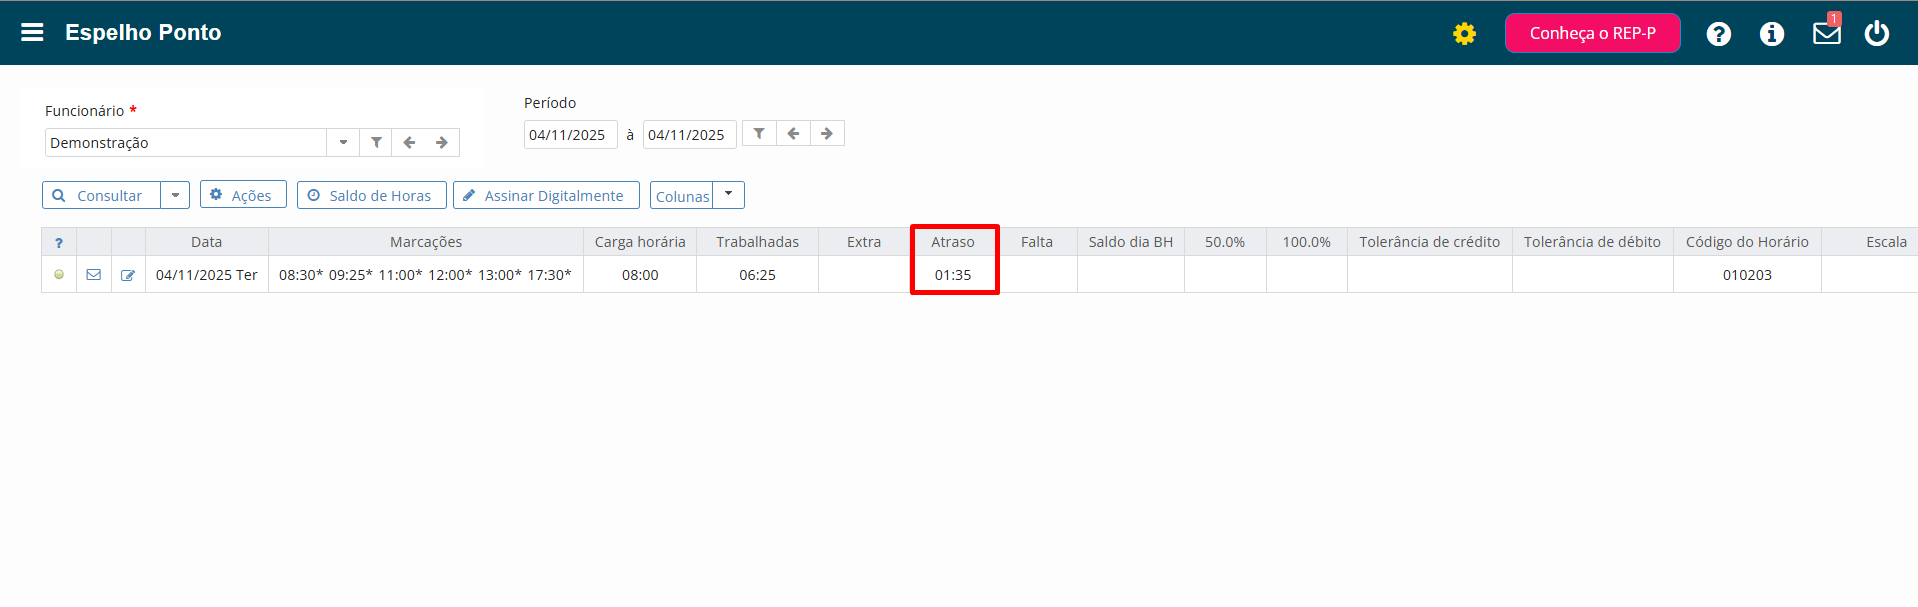
Task: Click the 100.0% column header
Action: [1307, 242]
